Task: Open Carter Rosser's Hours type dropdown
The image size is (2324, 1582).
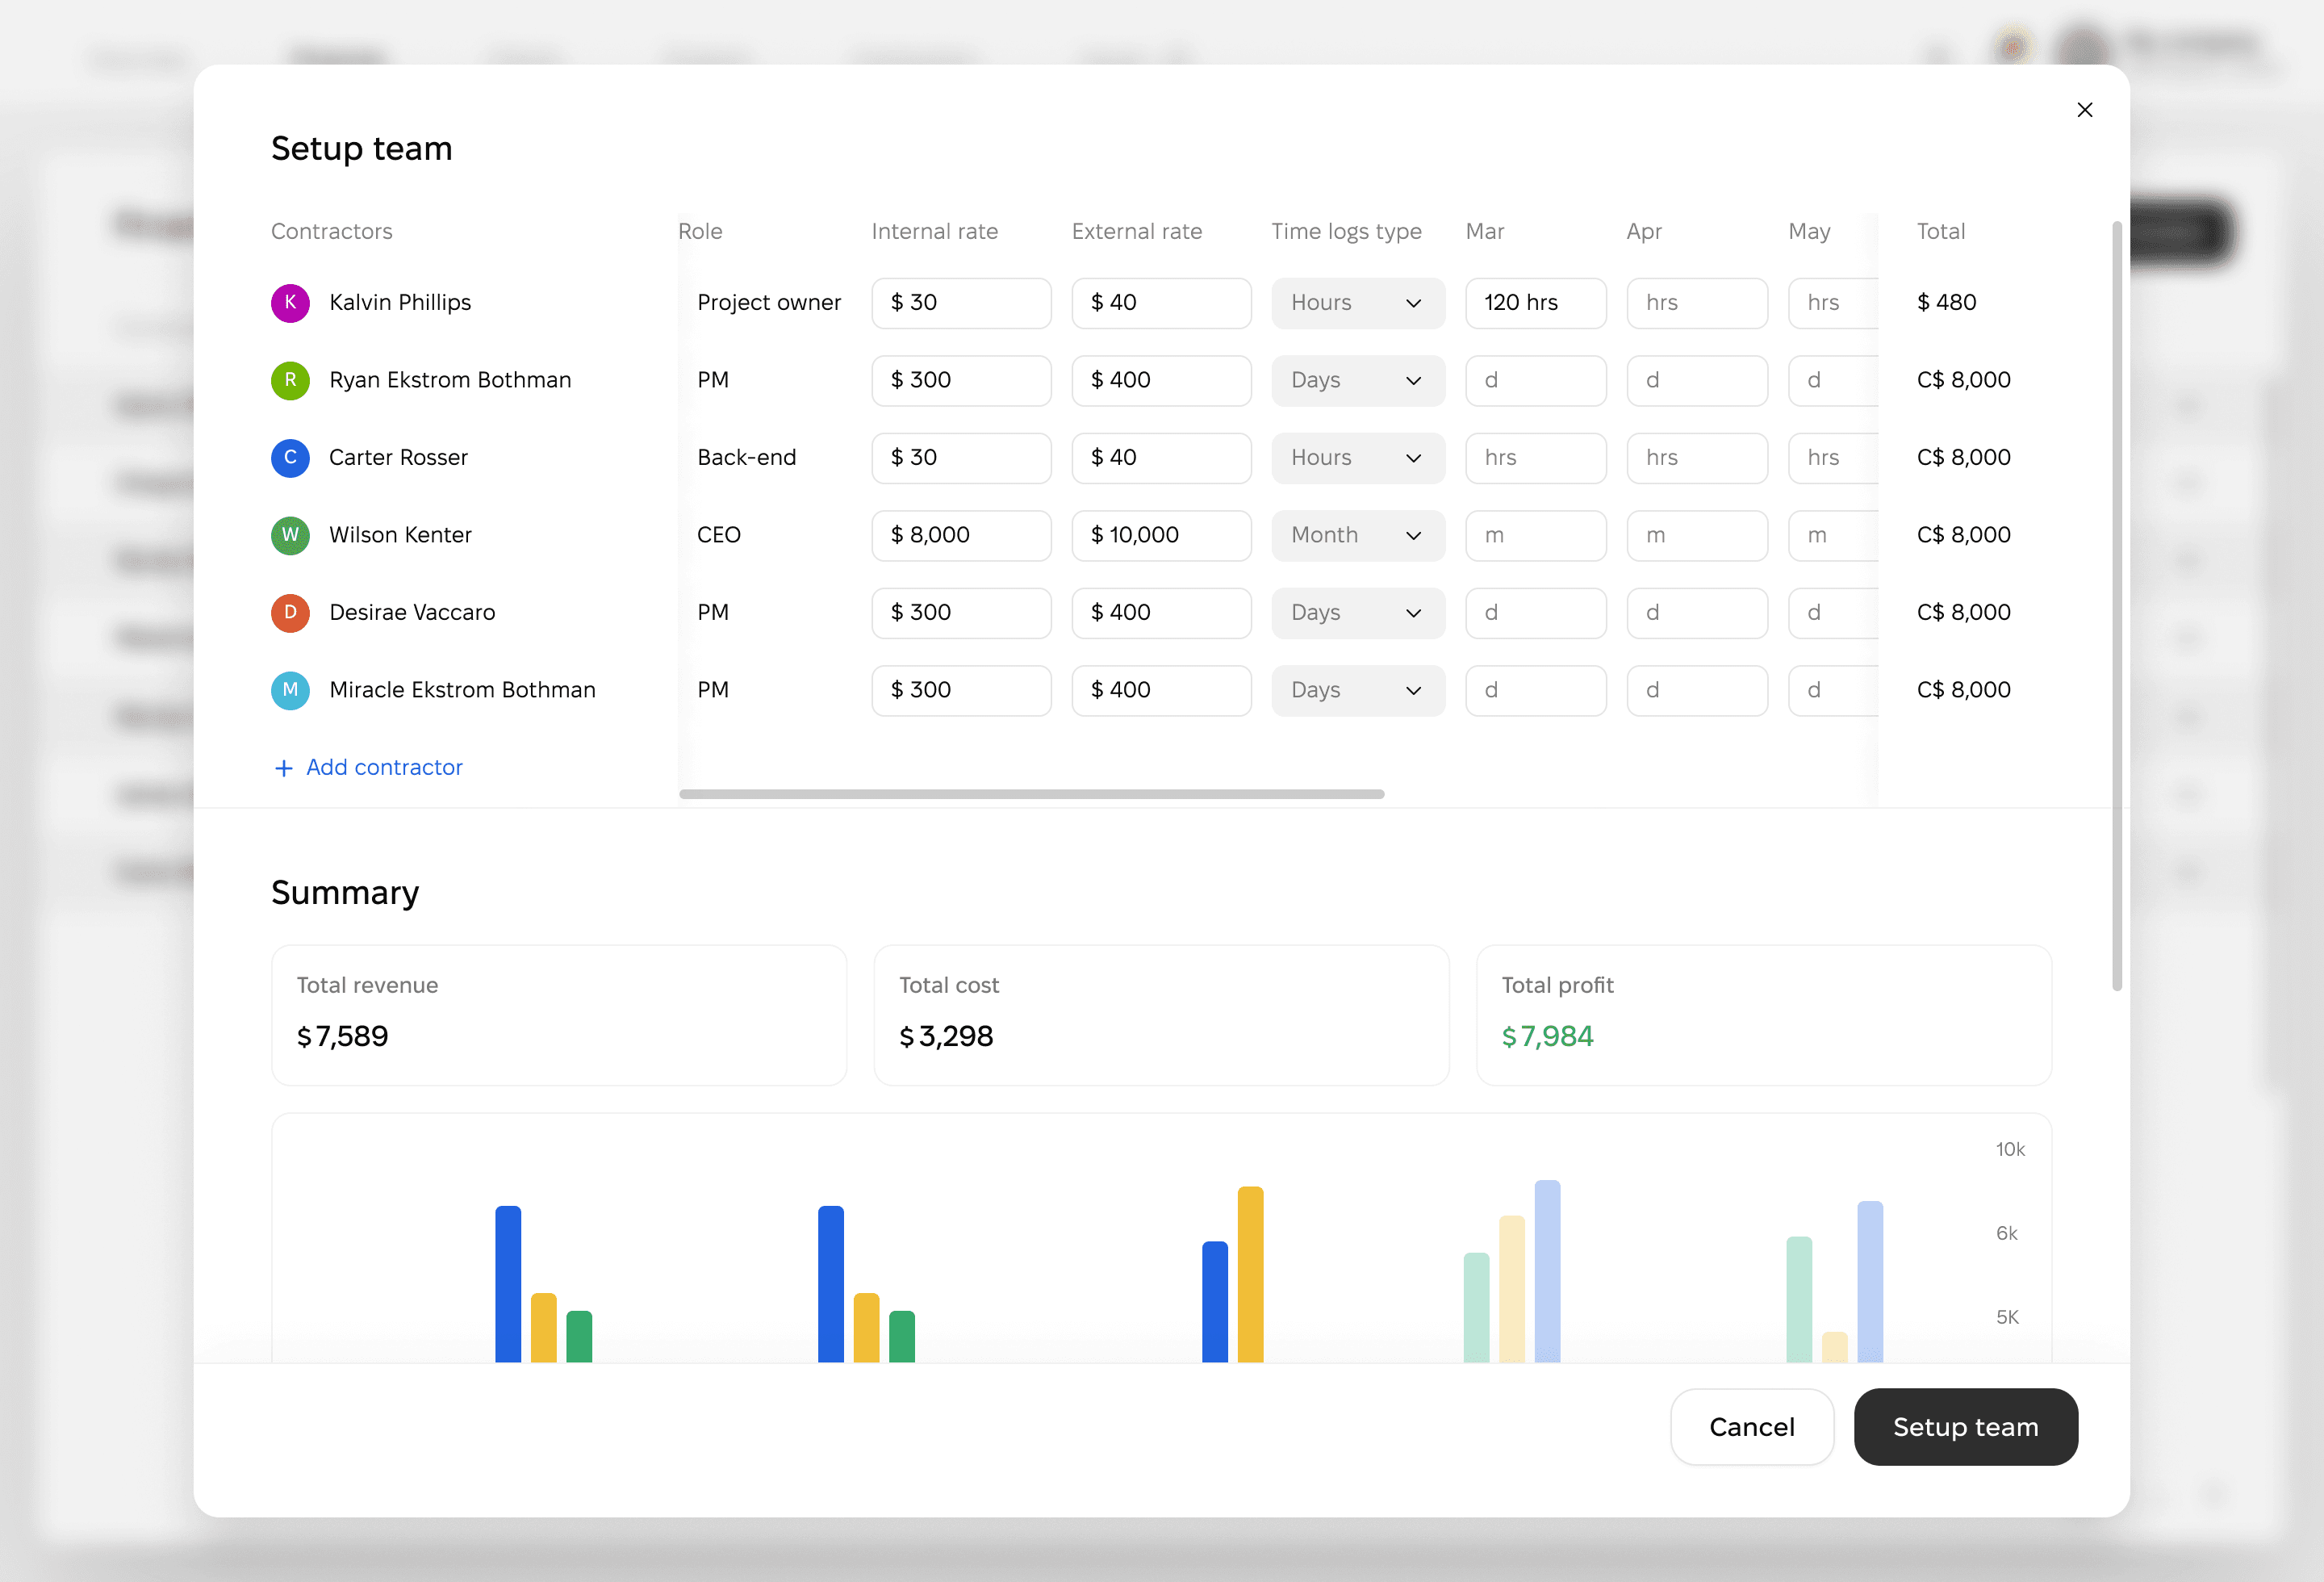Action: click(1357, 458)
